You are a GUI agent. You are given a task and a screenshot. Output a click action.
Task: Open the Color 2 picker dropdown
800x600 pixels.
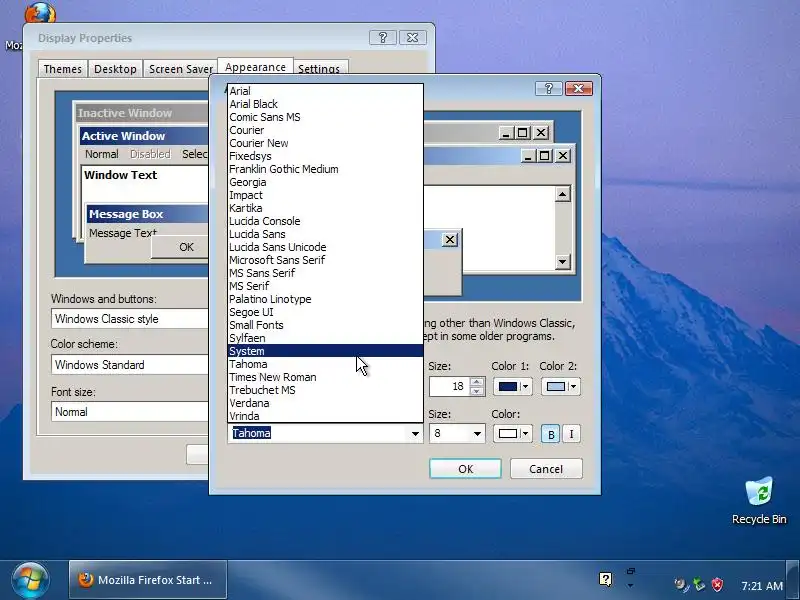pyautogui.click(x=561, y=386)
